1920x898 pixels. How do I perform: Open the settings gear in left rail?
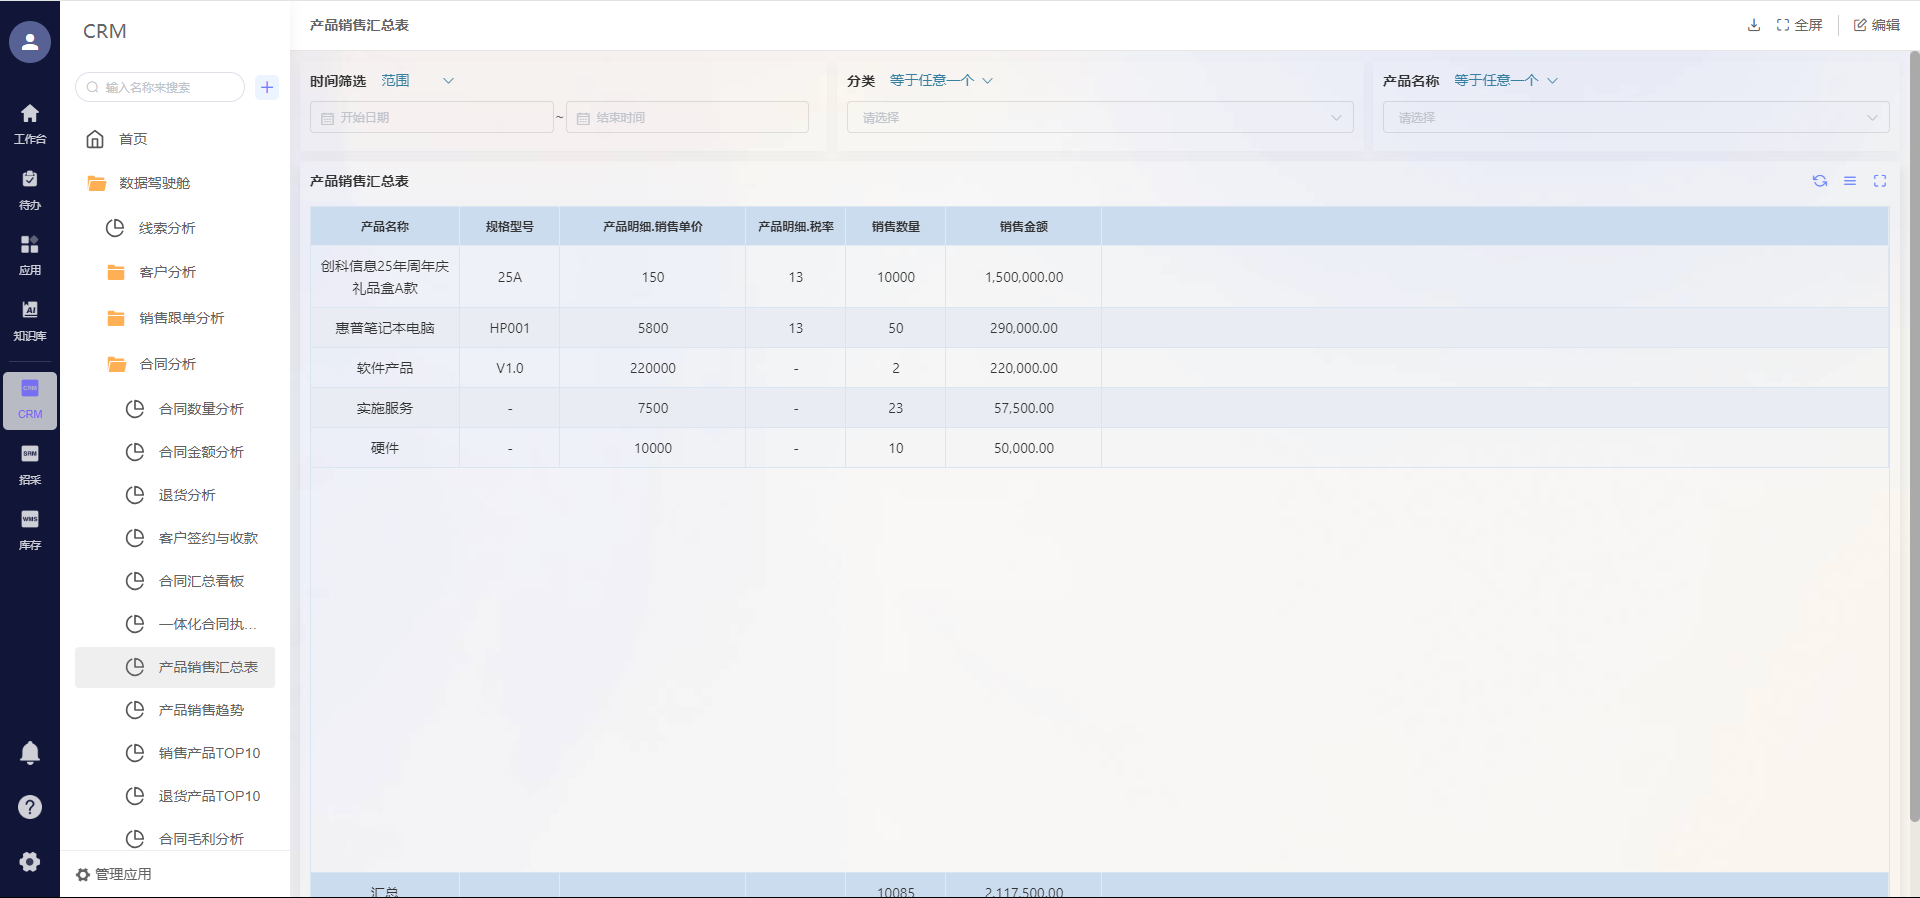[x=30, y=861]
